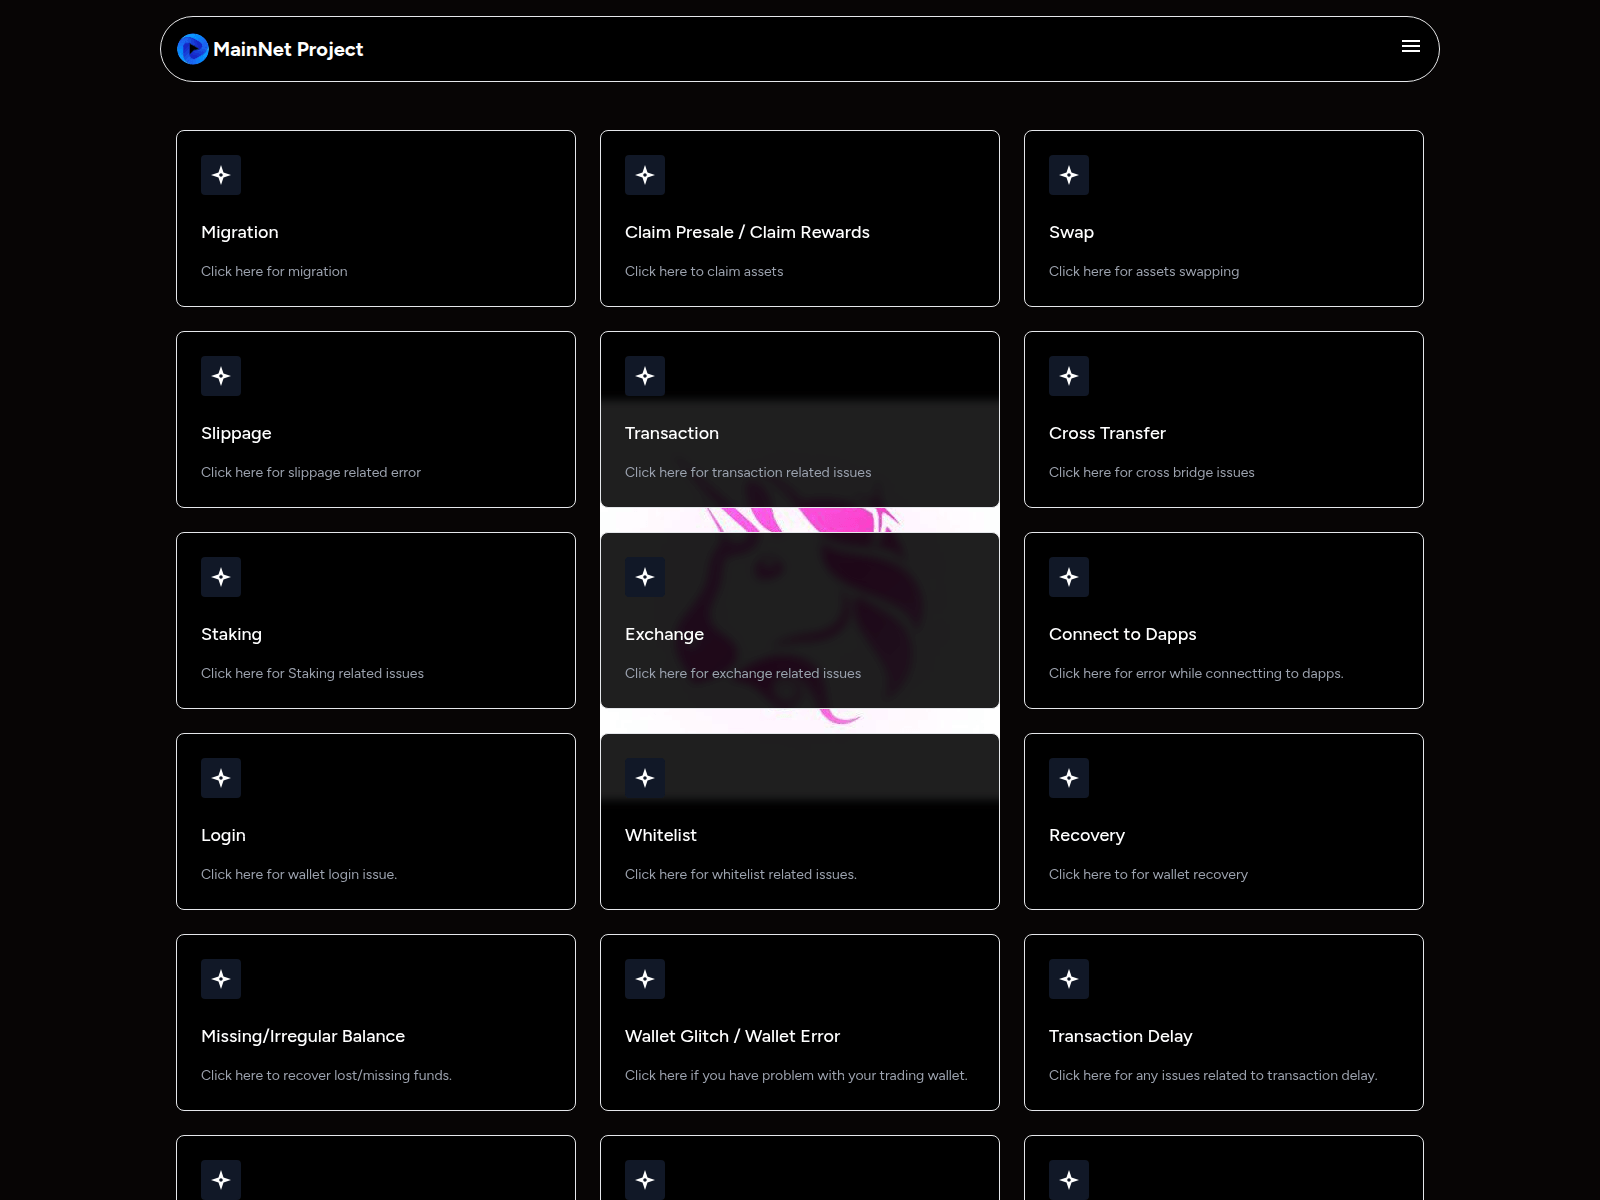Select the Slippage card title
The image size is (1600, 1200).
[236, 433]
